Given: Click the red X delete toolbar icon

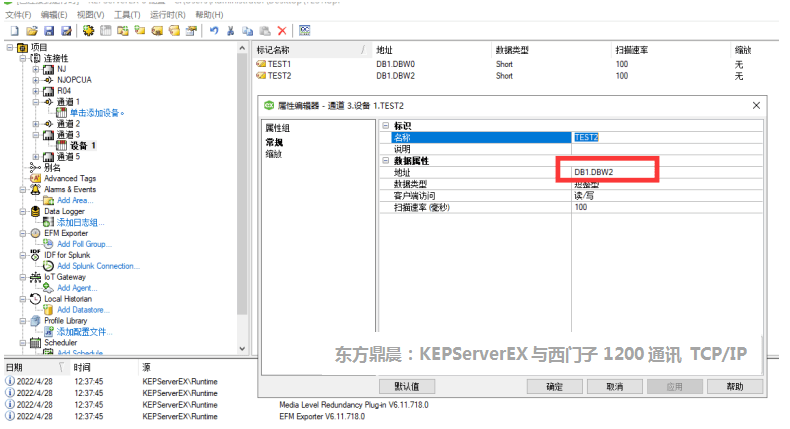Looking at the screenshot, I should (x=282, y=32).
